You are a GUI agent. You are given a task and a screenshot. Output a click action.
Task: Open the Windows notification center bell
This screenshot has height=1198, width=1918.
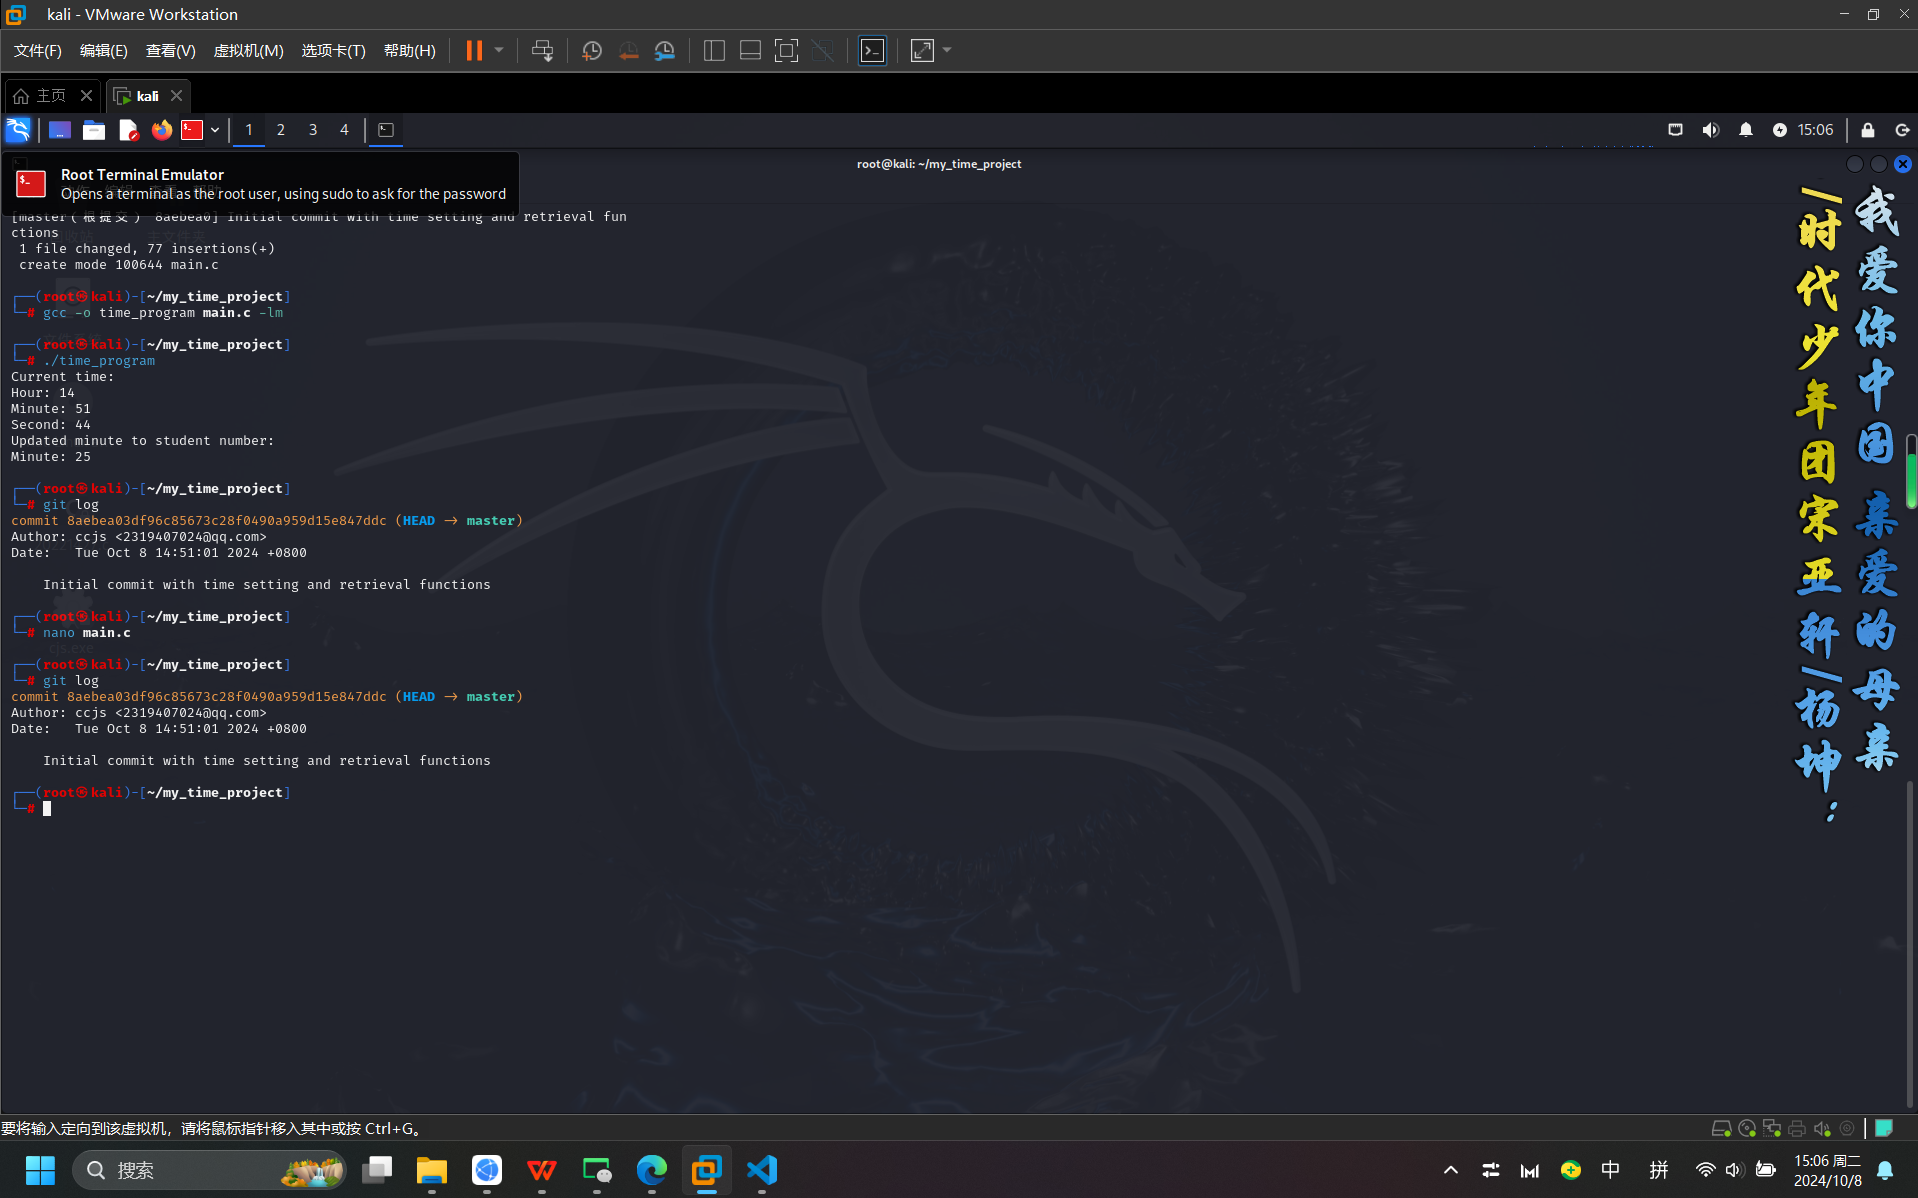(x=1885, y=1170)
